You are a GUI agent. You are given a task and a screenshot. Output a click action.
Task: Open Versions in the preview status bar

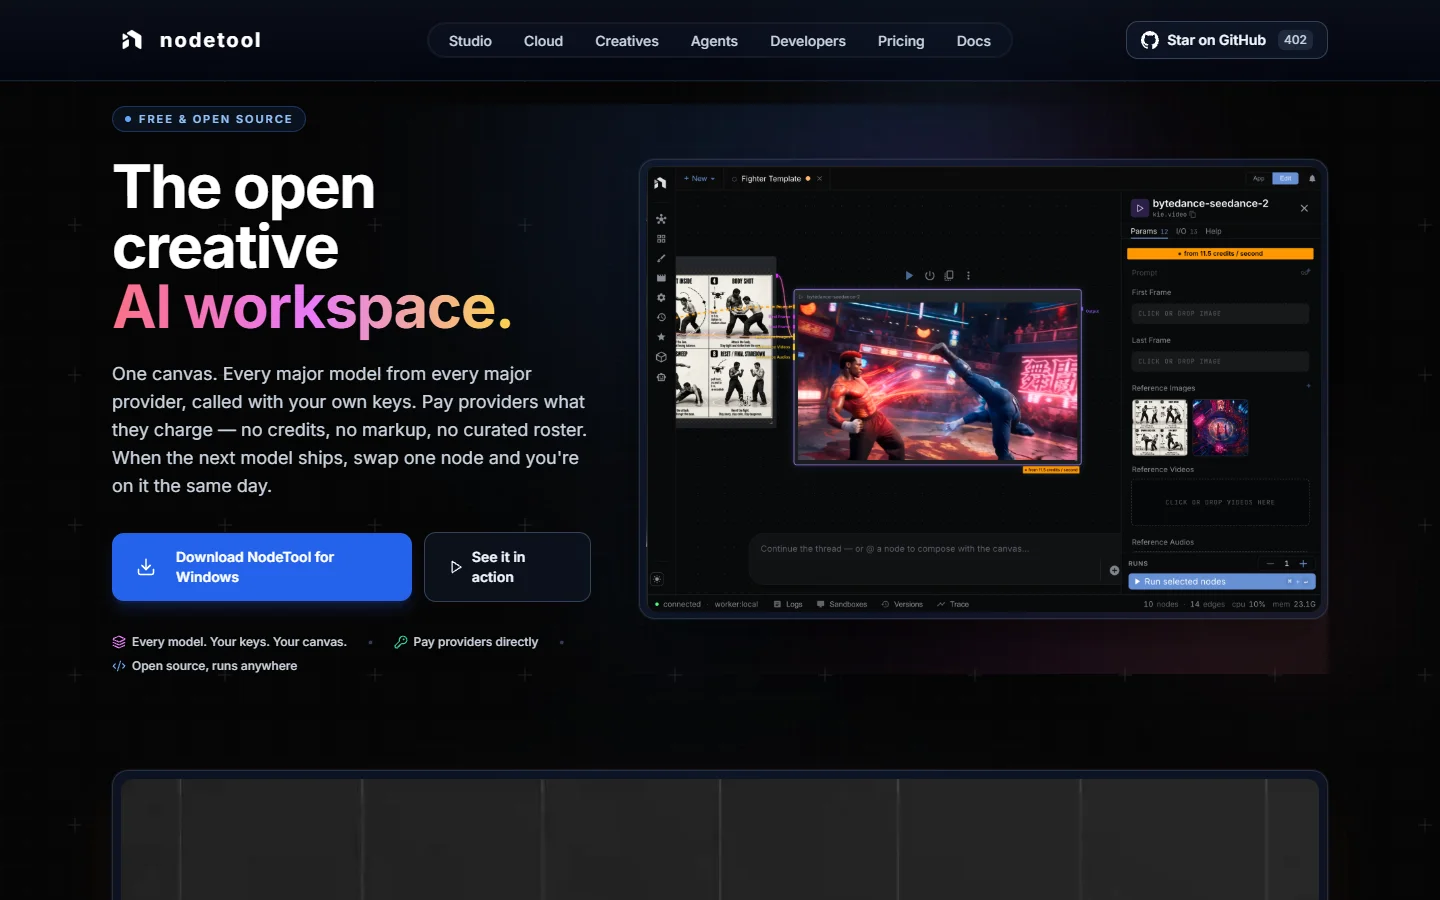click(902, 604)
